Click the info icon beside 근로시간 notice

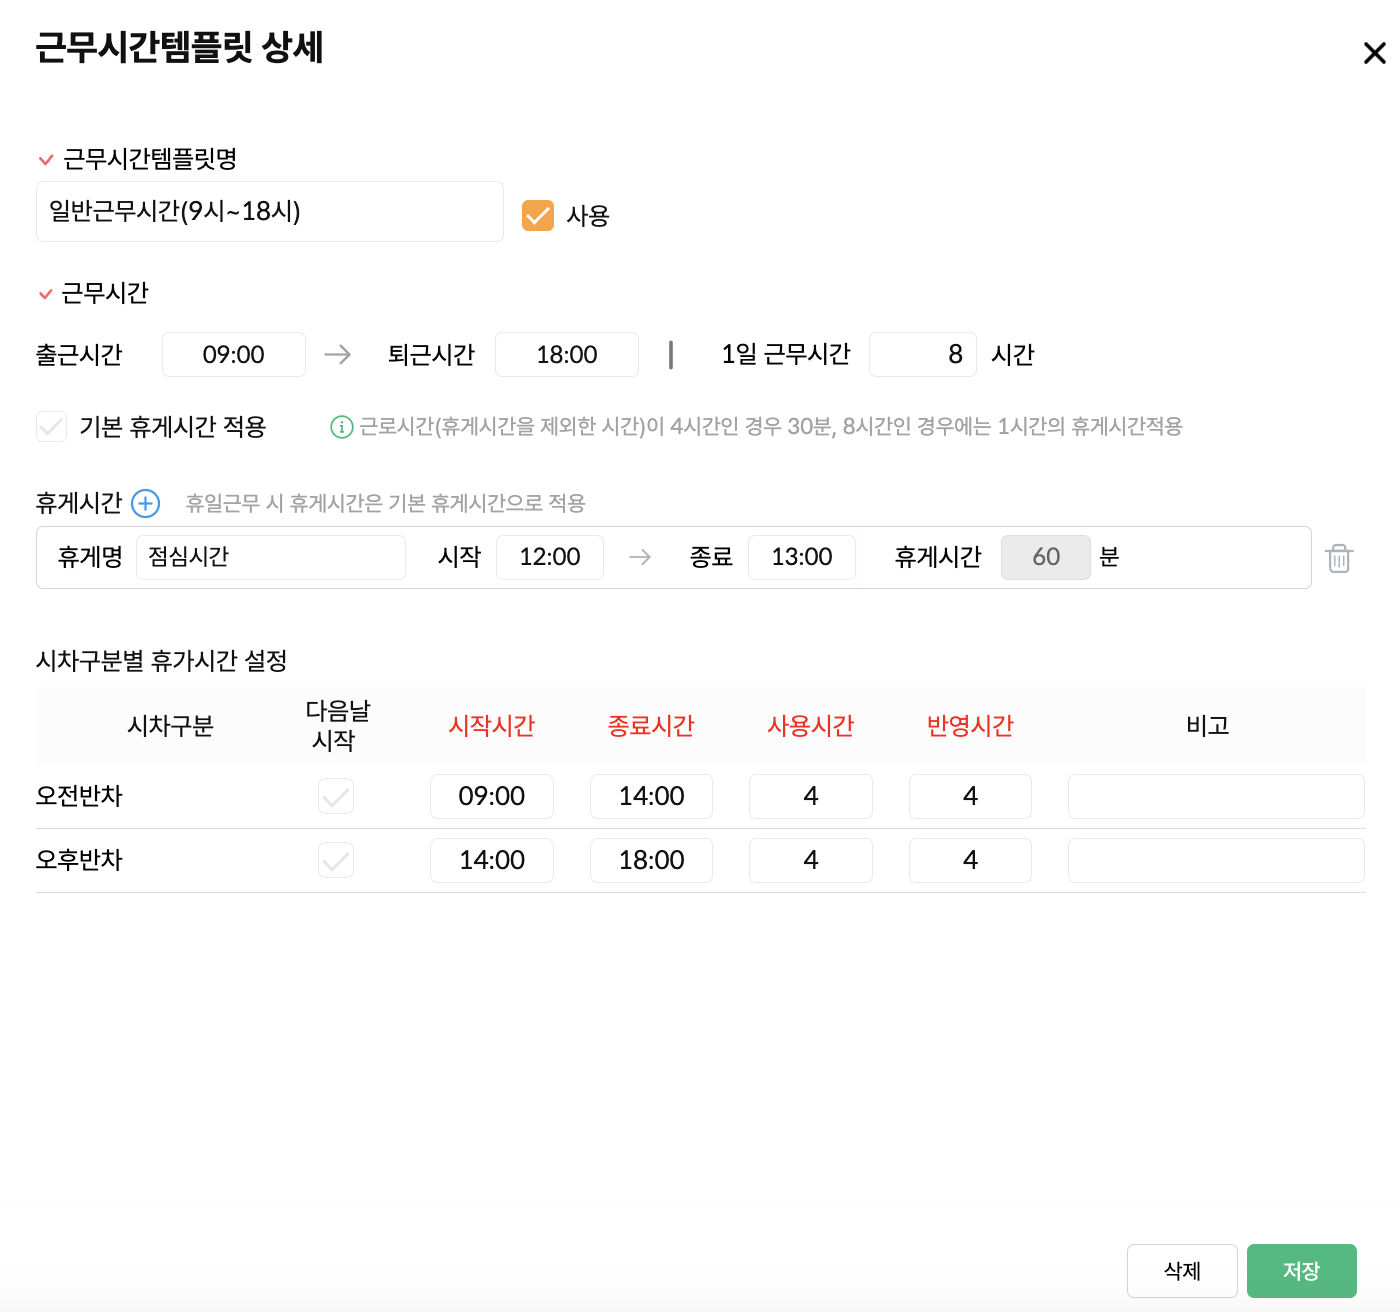click(x=342, y=427)
